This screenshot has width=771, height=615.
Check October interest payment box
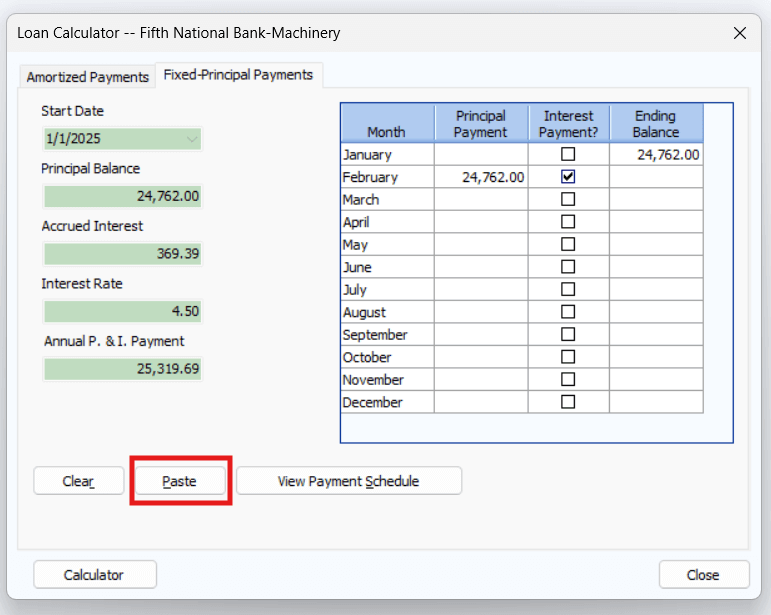pyautogui.click(x=568, y=357)
